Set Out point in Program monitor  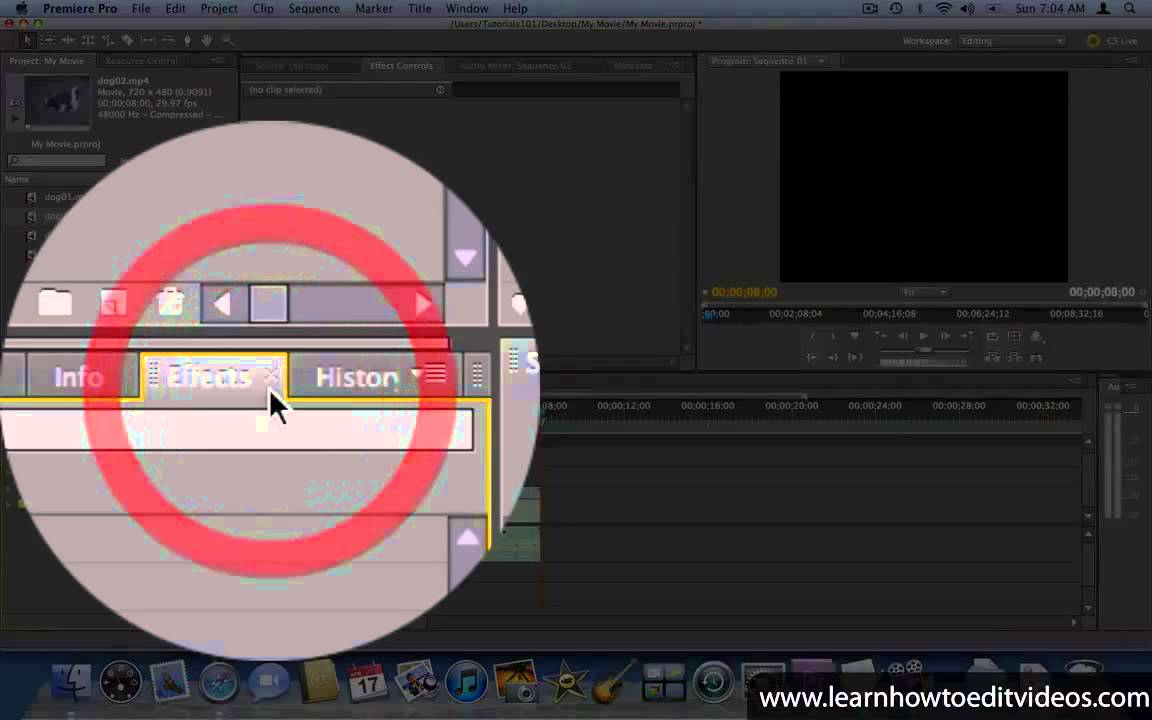tap(833, 336)
